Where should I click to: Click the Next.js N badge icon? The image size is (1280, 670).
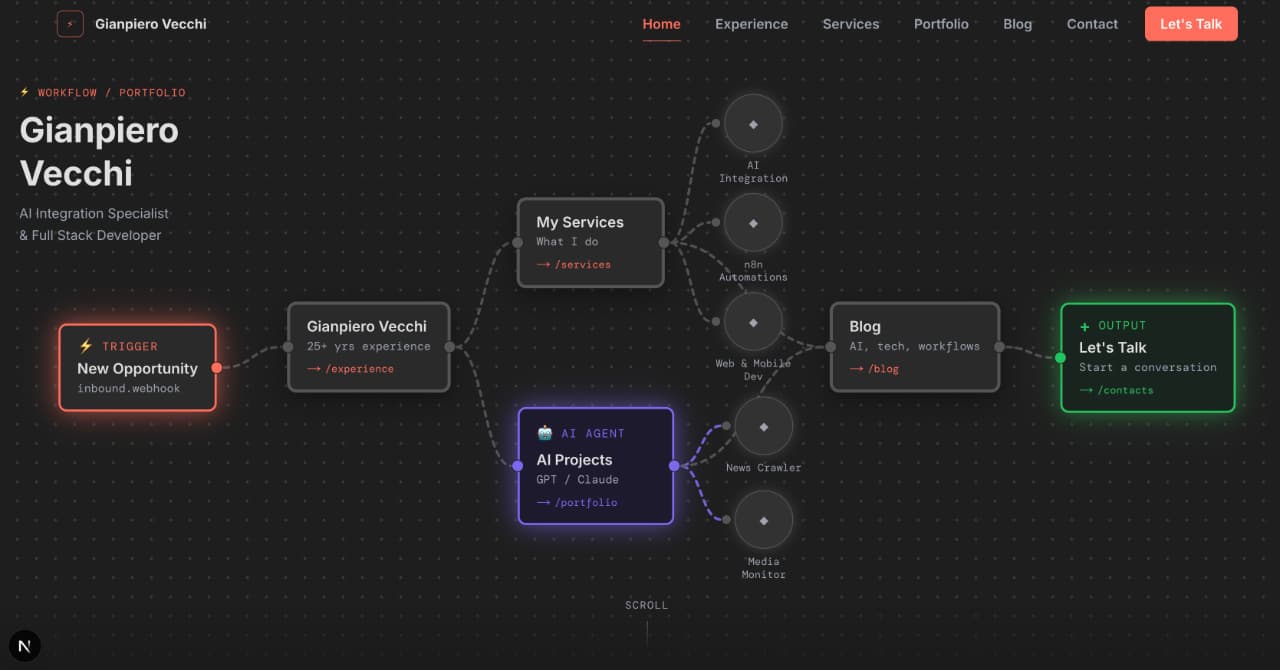click(x=25, y=646)
